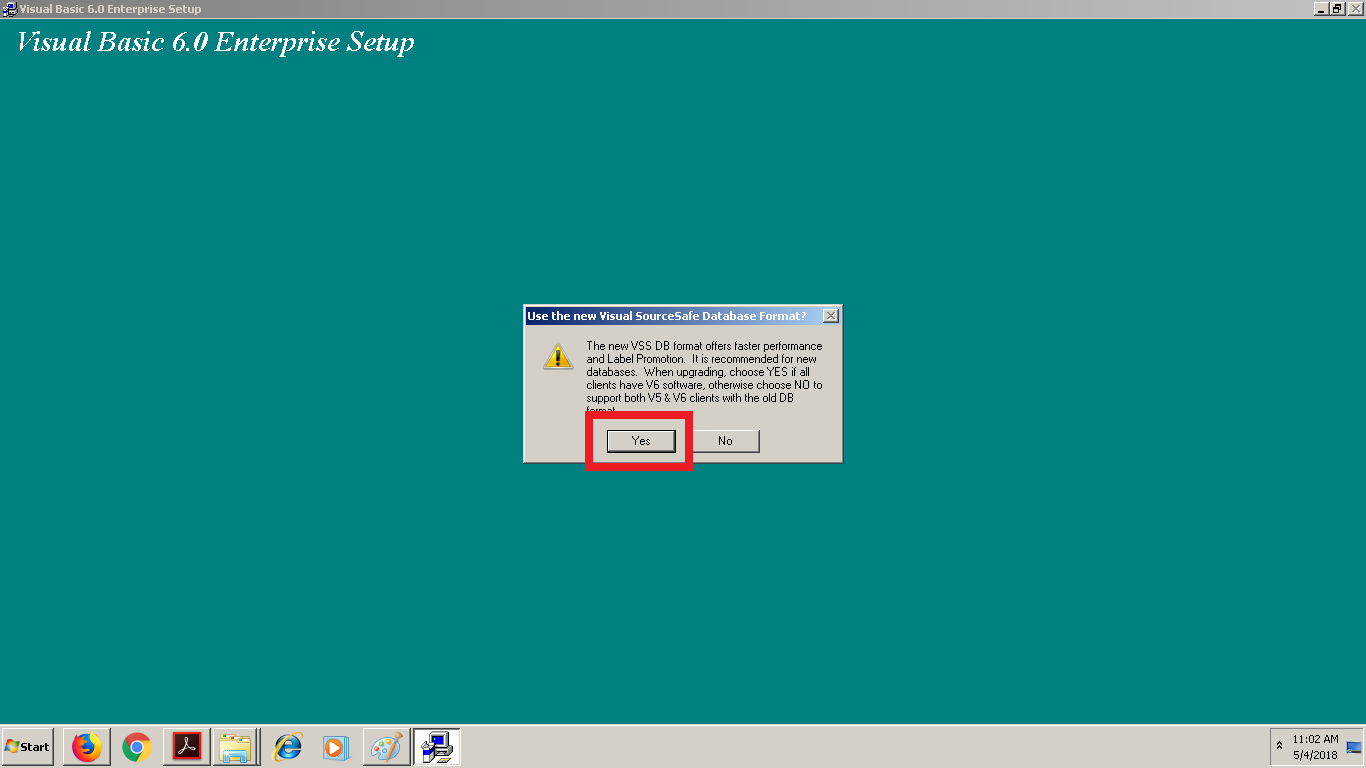
Task: Open Windows Media Player taskbar icon
Action: pos(336,747)
